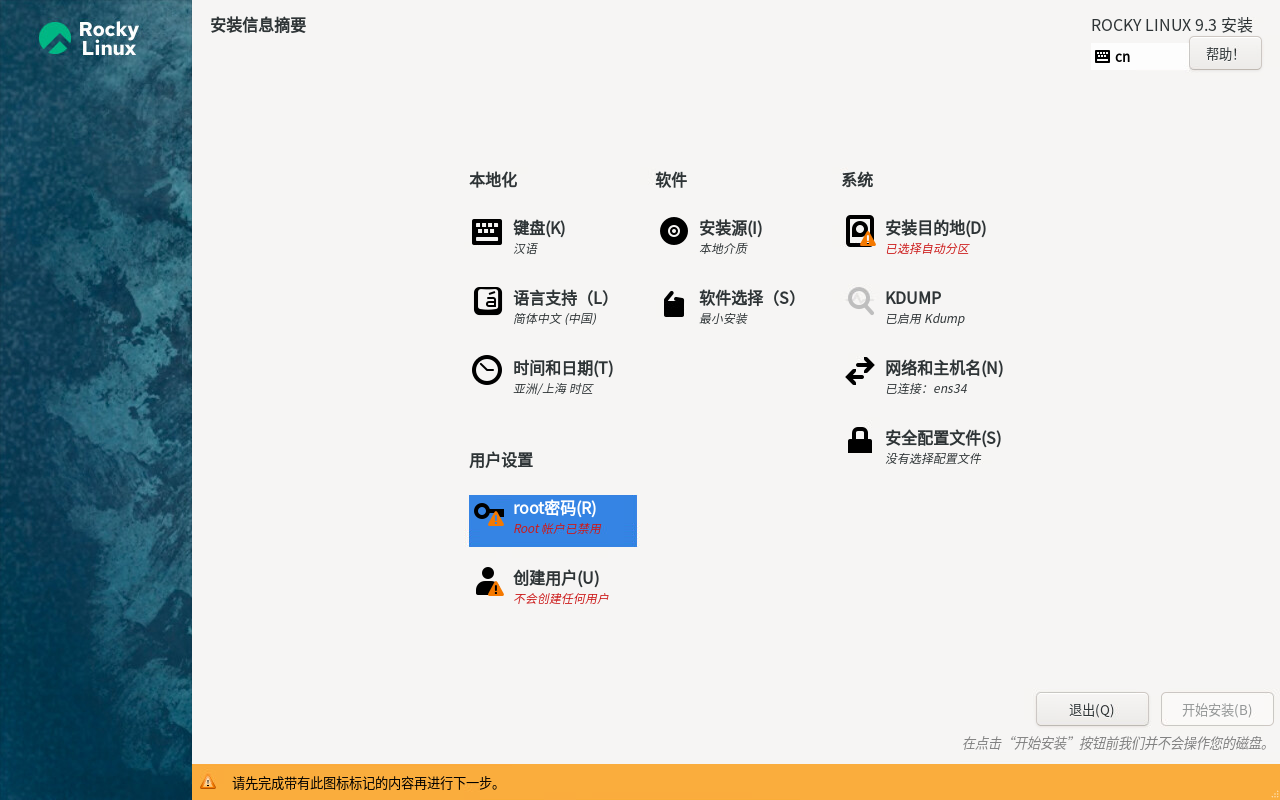Open 语言支持 (L) settings

tap(561, 298)
